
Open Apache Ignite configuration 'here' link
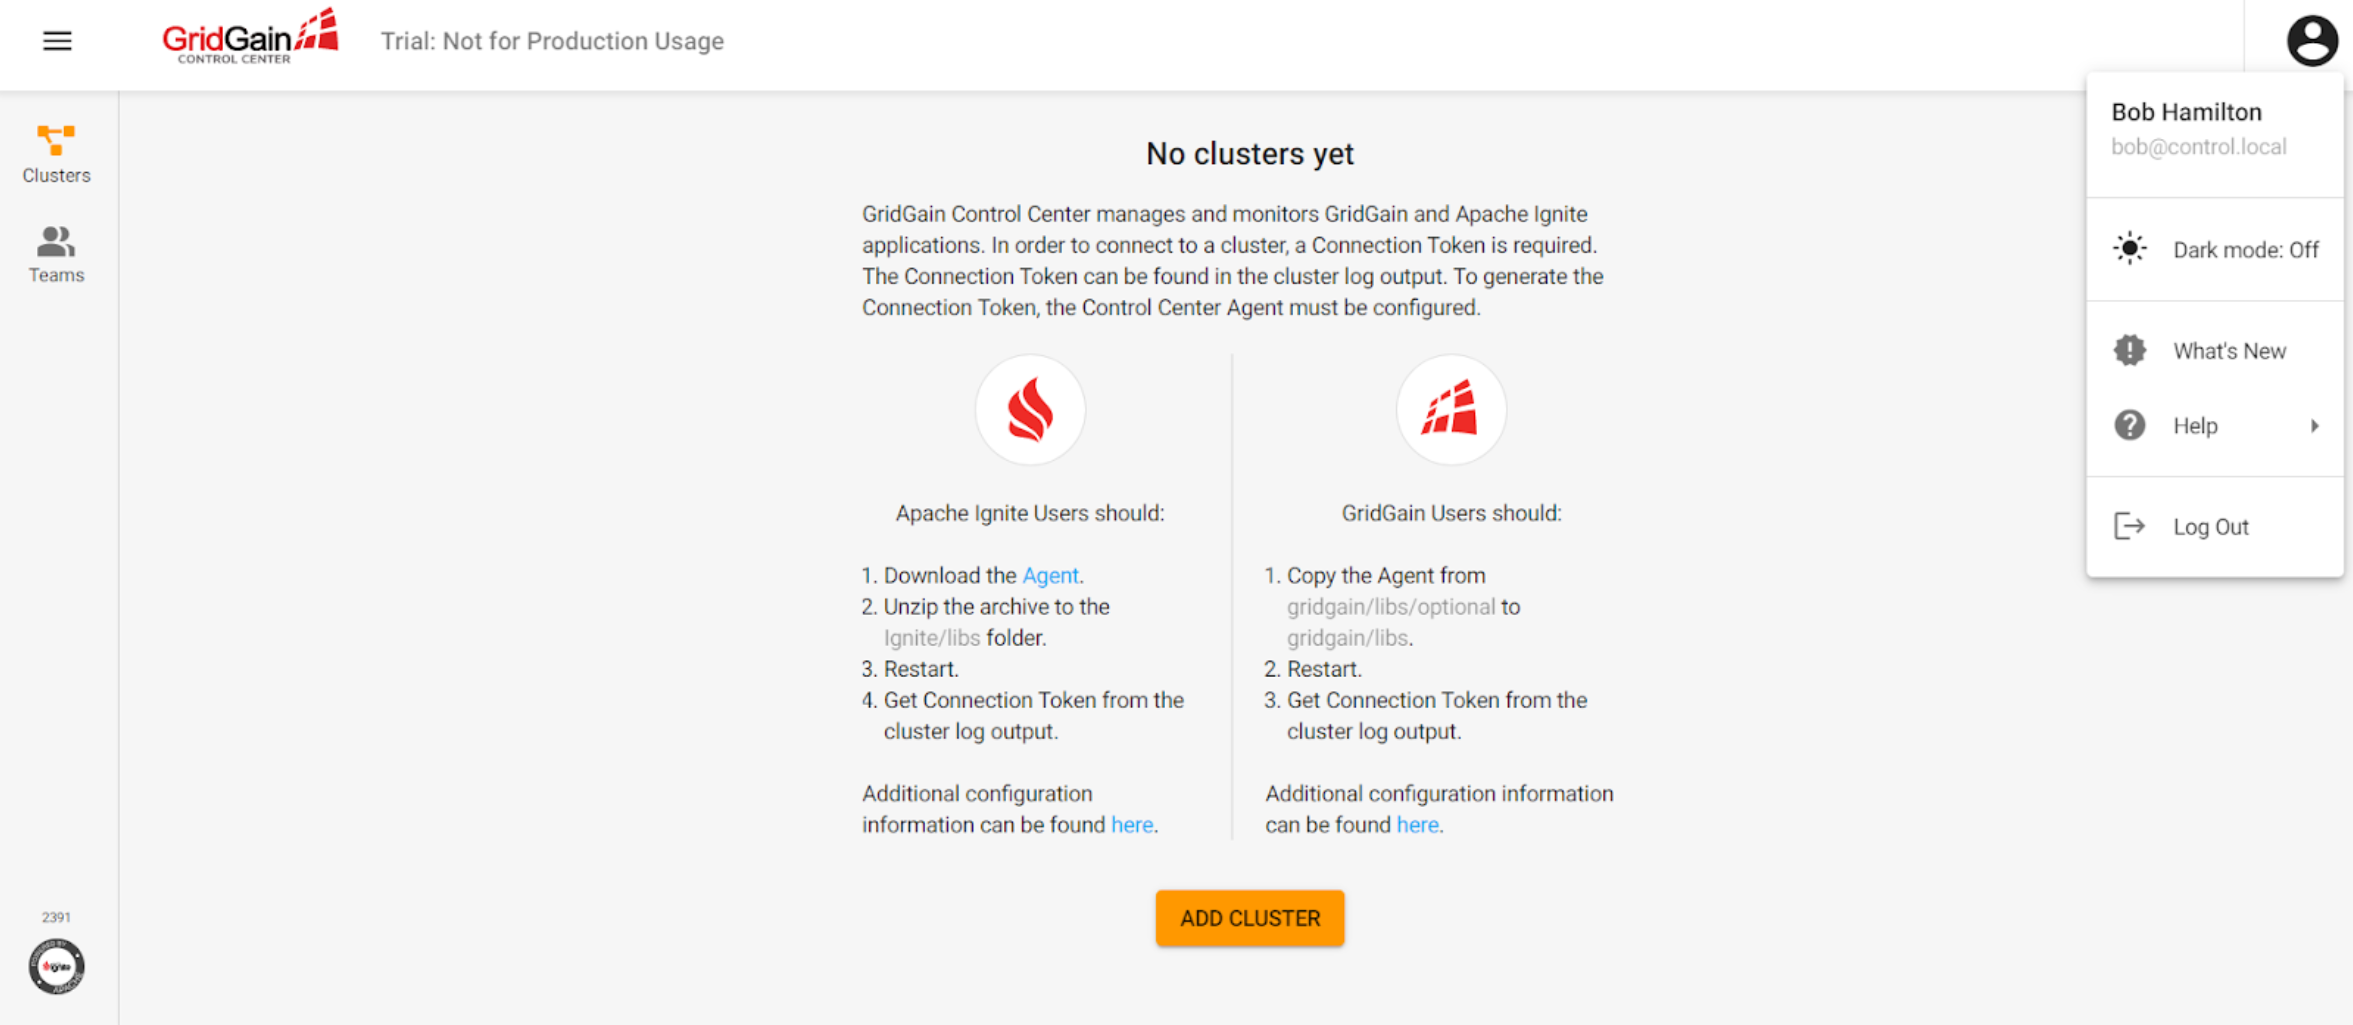(1131, 825)
